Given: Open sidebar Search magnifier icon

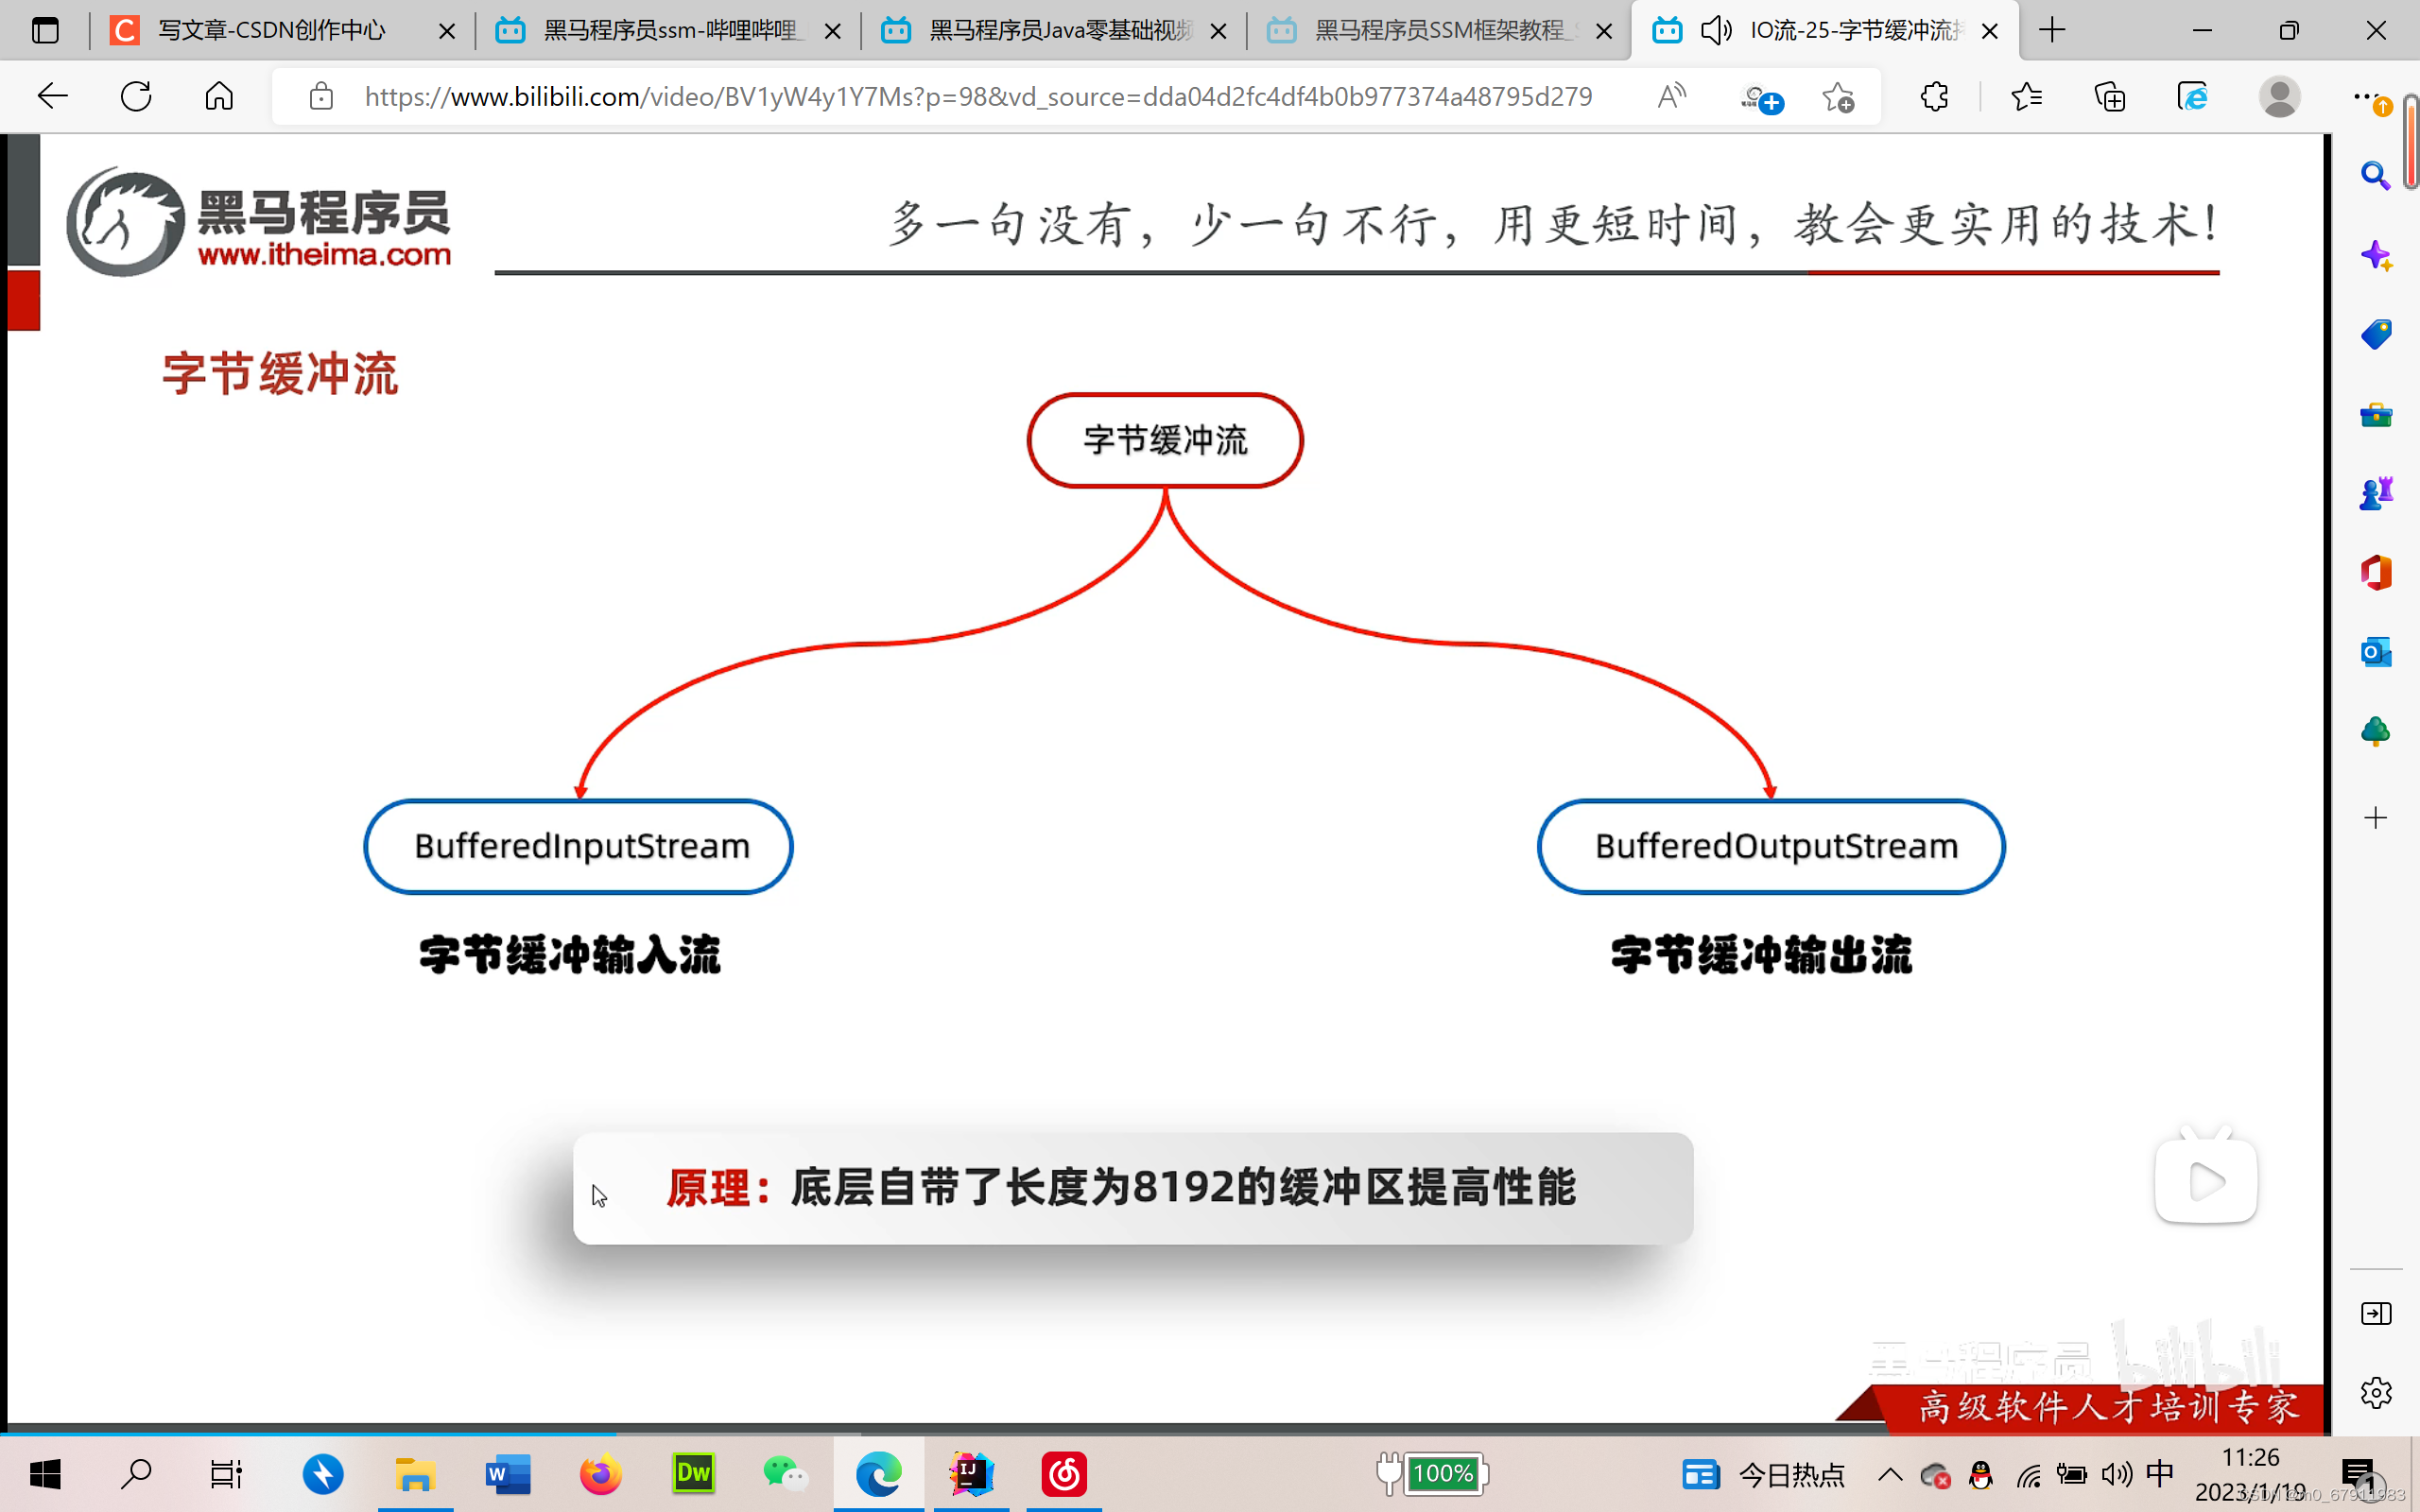Looking at the screenshot, I should (2375, 176).
